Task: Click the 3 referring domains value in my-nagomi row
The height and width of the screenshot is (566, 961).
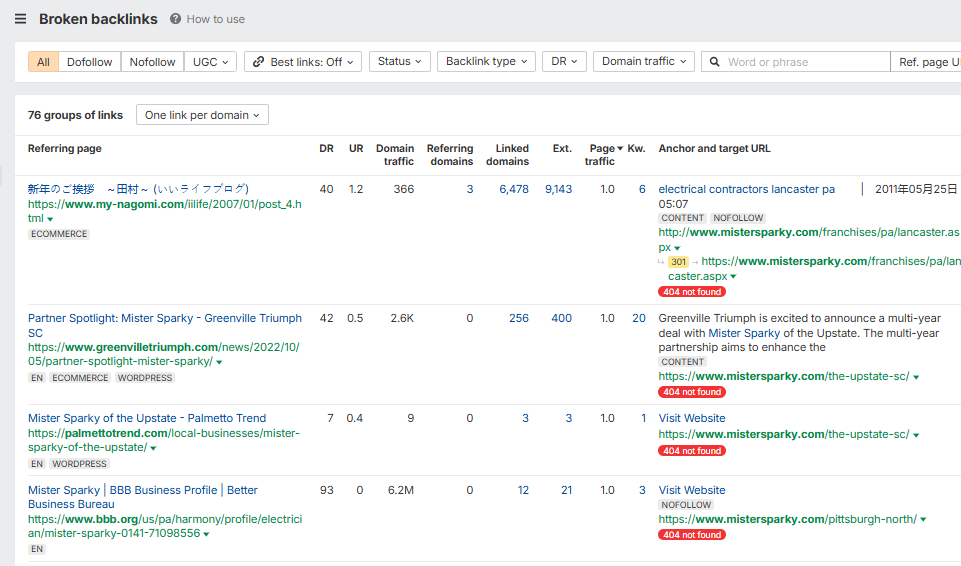Action: 469,189
